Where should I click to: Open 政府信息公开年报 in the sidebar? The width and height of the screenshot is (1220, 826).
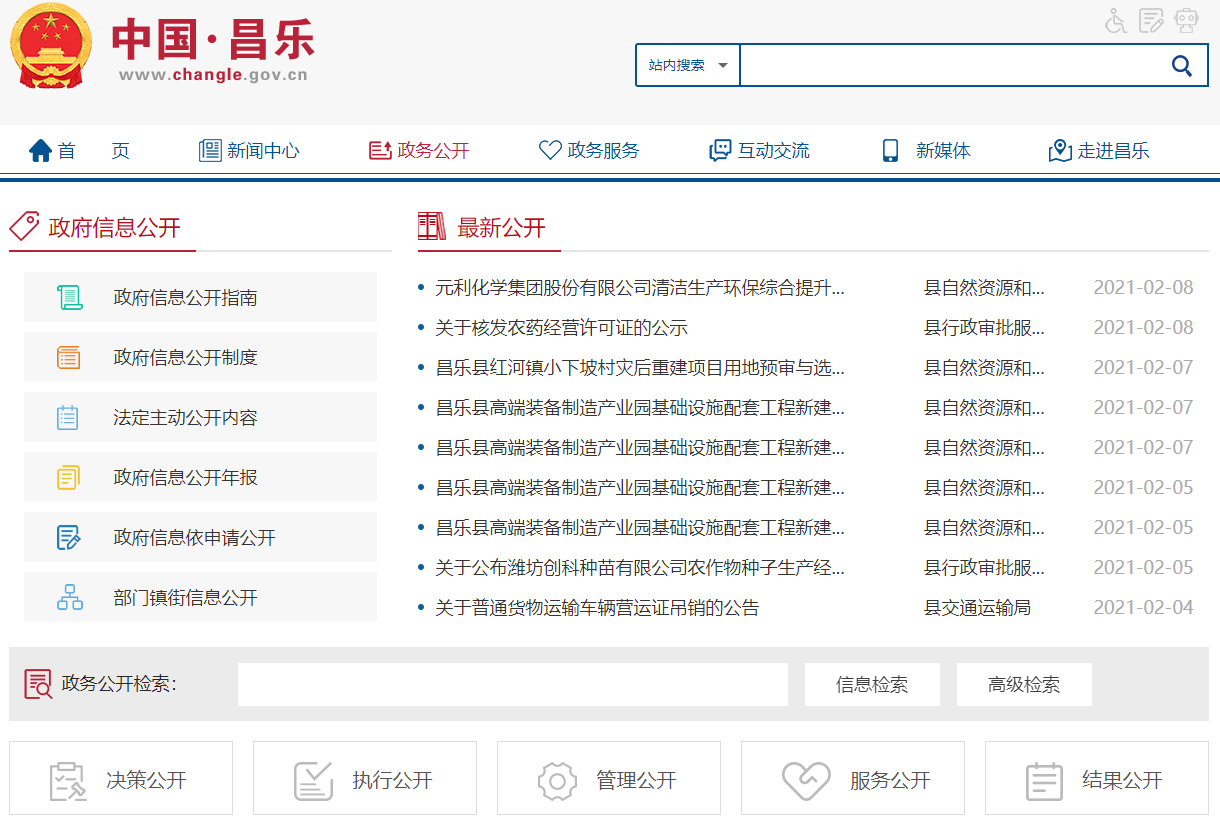[x=185, y=478]
